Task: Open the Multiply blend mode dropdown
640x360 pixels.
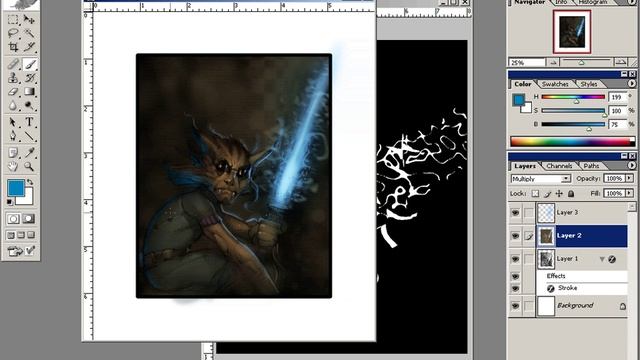Action: click(x=566, y=179)
